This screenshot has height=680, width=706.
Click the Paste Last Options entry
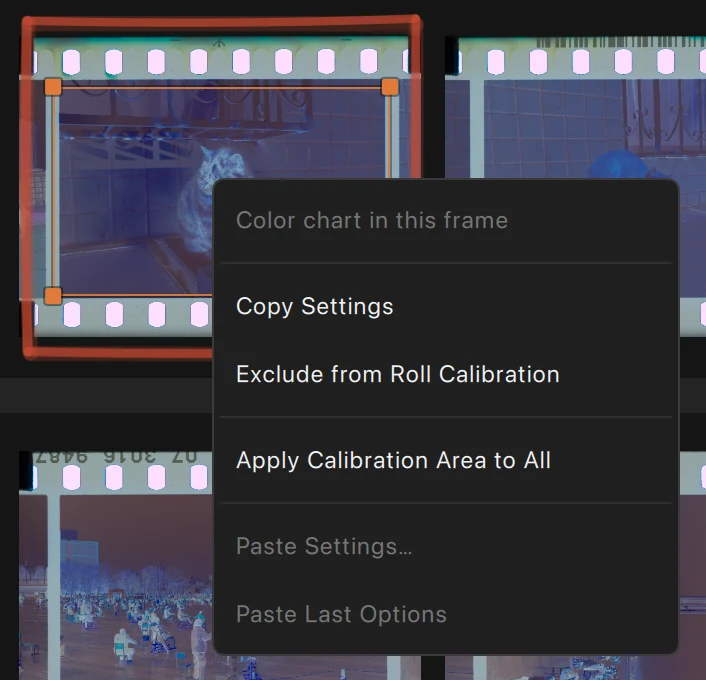point(446,615)
